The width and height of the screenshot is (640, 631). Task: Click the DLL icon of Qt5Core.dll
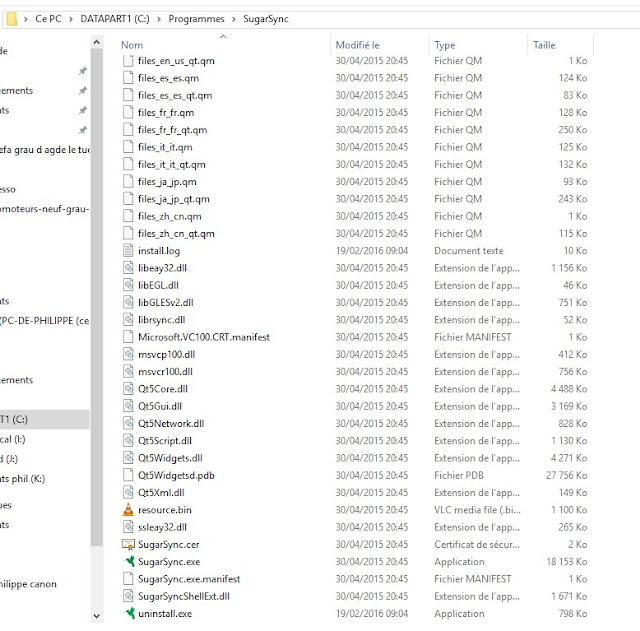coord(128,389)
